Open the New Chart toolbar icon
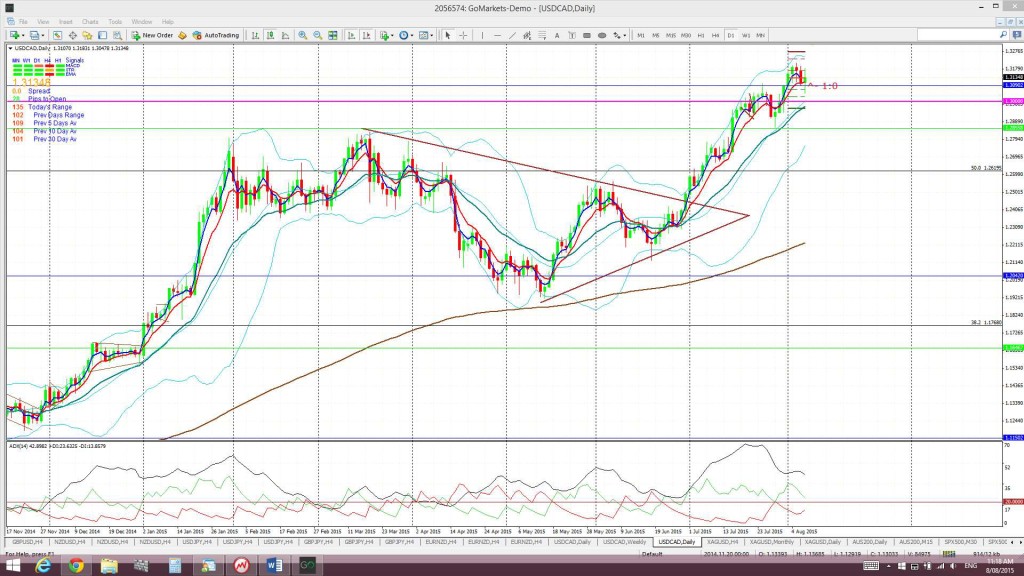Screen dimensions: 1024x576 click(x=14, y=35)
